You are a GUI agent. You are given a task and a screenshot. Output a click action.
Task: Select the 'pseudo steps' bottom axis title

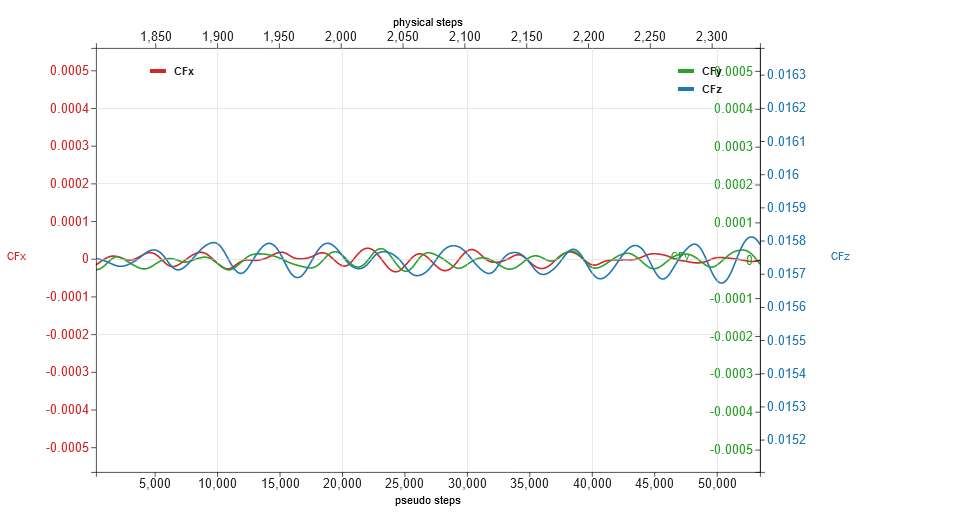tap(428, 500)
